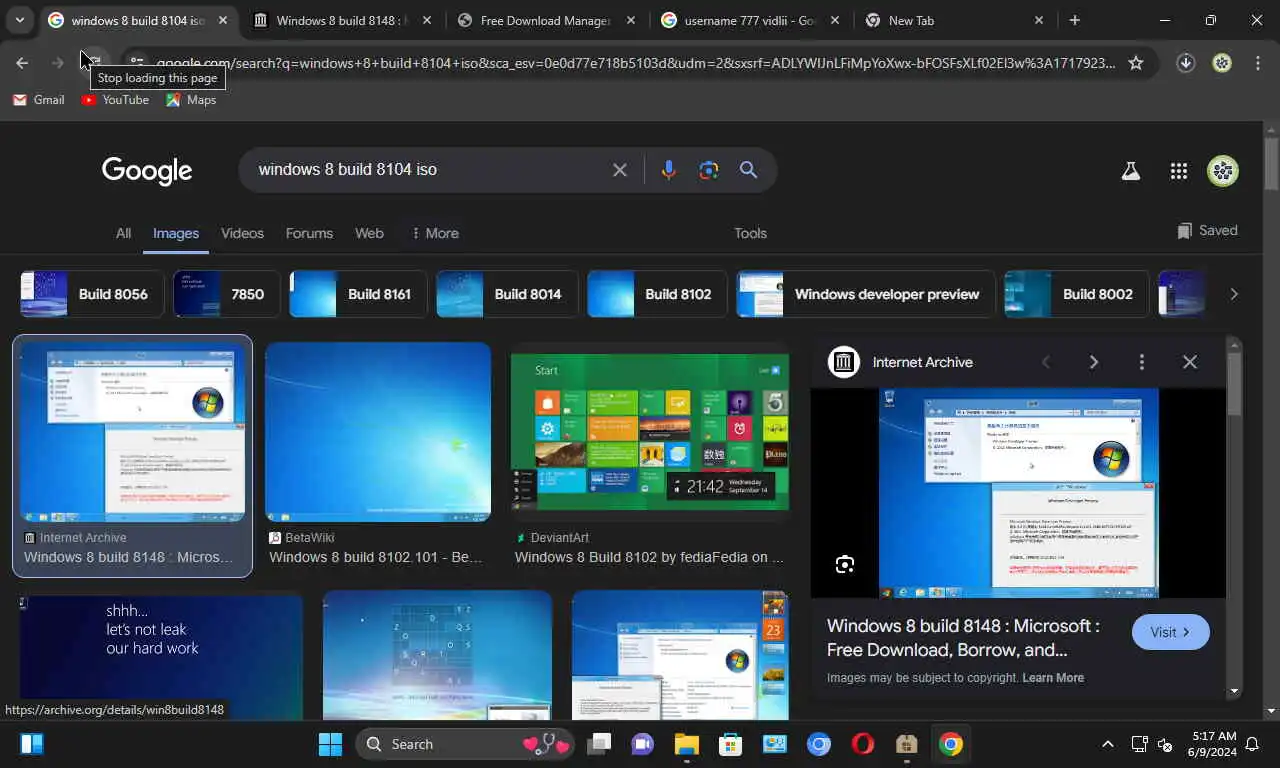
Task: Open preview title "Windows 8 build 8148 : Microsoft"
Action: point(963,638)
